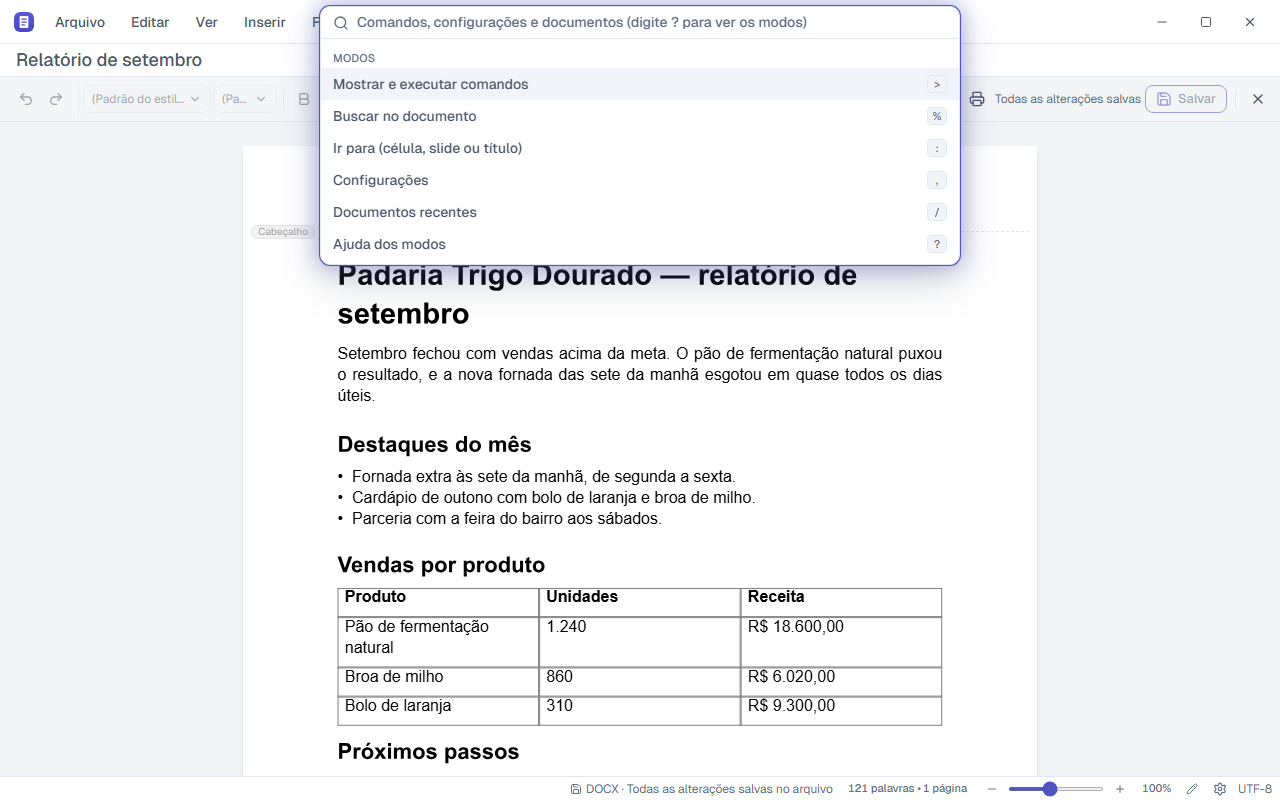
Task: Open the font dropdown labeled (Pa…
Action: pos(245,99)
